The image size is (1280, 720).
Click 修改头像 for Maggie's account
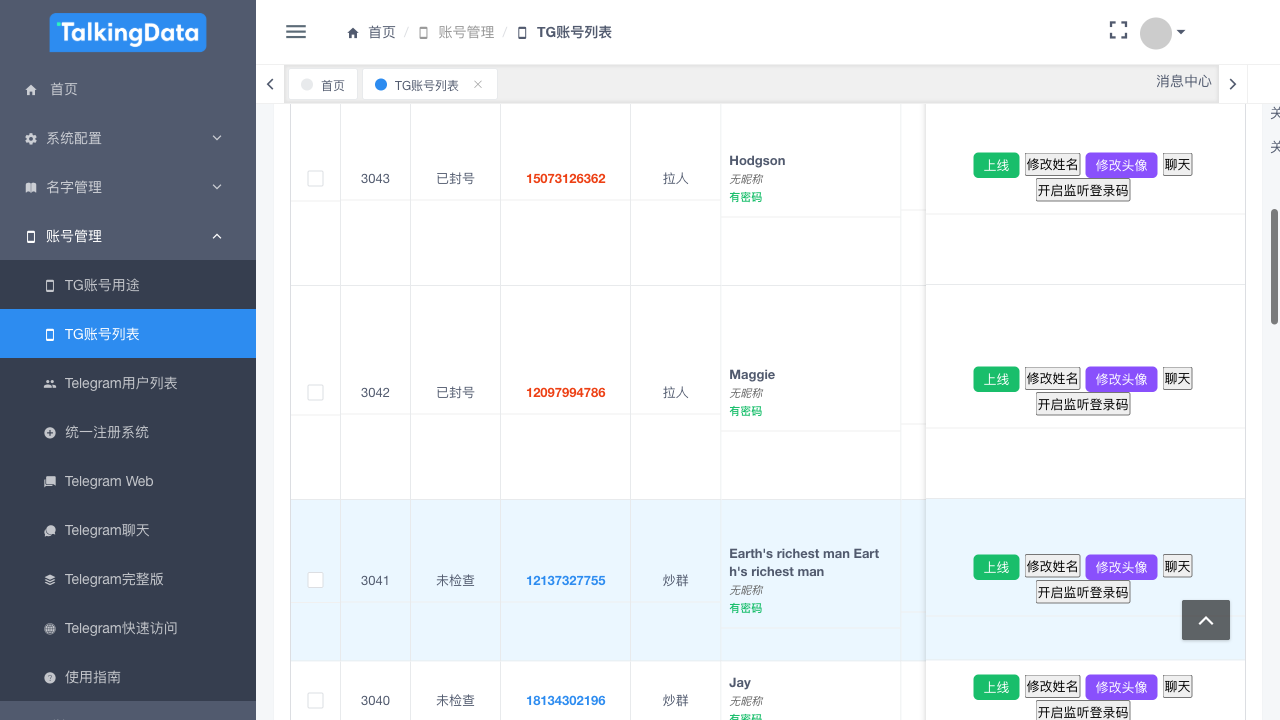tap(1121, 379)
